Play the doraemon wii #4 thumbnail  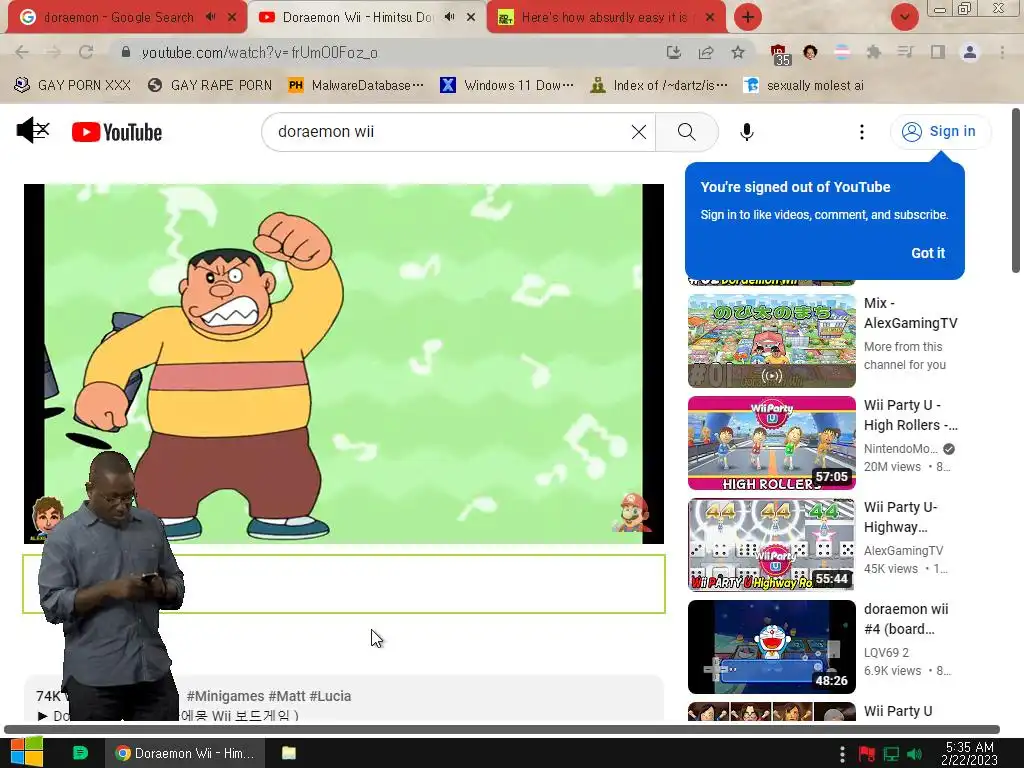point(771,647)
